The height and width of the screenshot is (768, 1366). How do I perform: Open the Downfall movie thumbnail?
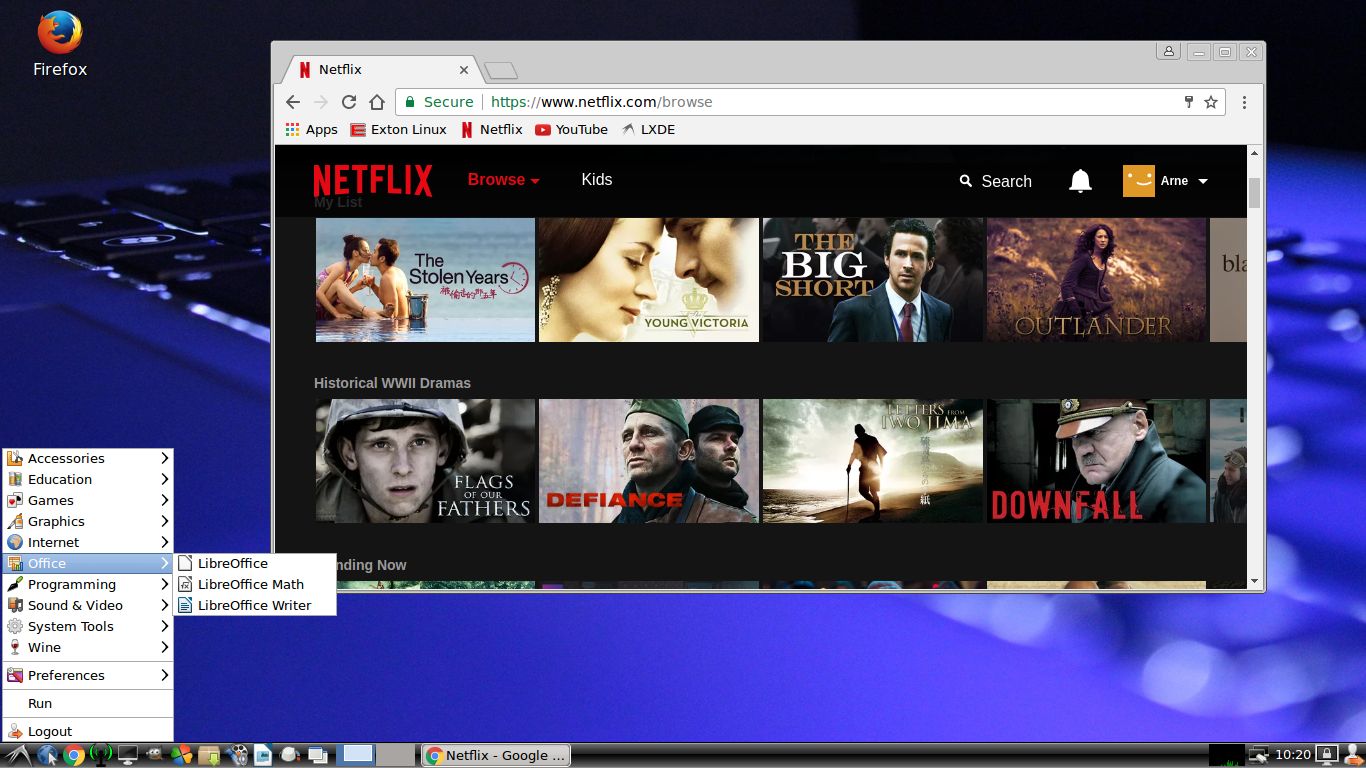pos(1097,461)
